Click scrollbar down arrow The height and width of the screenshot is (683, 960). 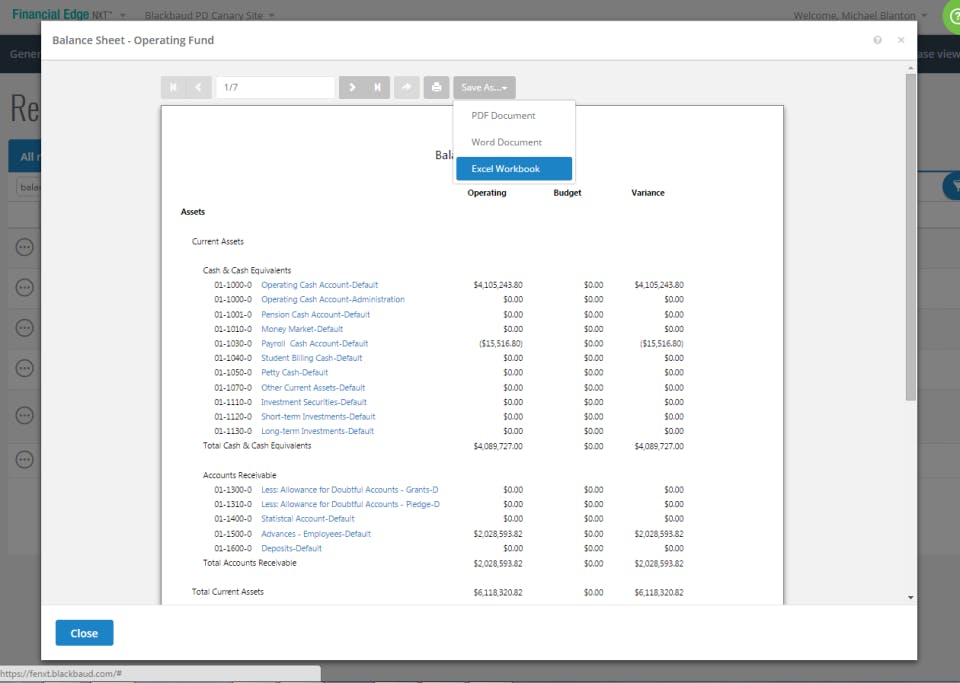[x=911, y=597]
